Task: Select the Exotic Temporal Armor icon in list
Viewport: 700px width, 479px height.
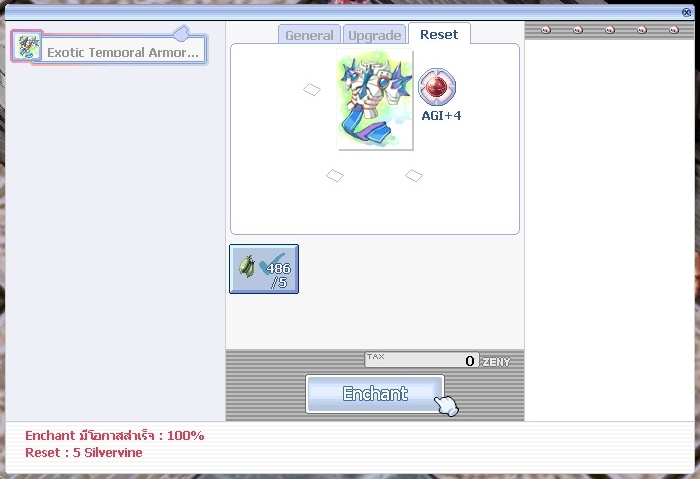Action: click(x=27, y=46)
